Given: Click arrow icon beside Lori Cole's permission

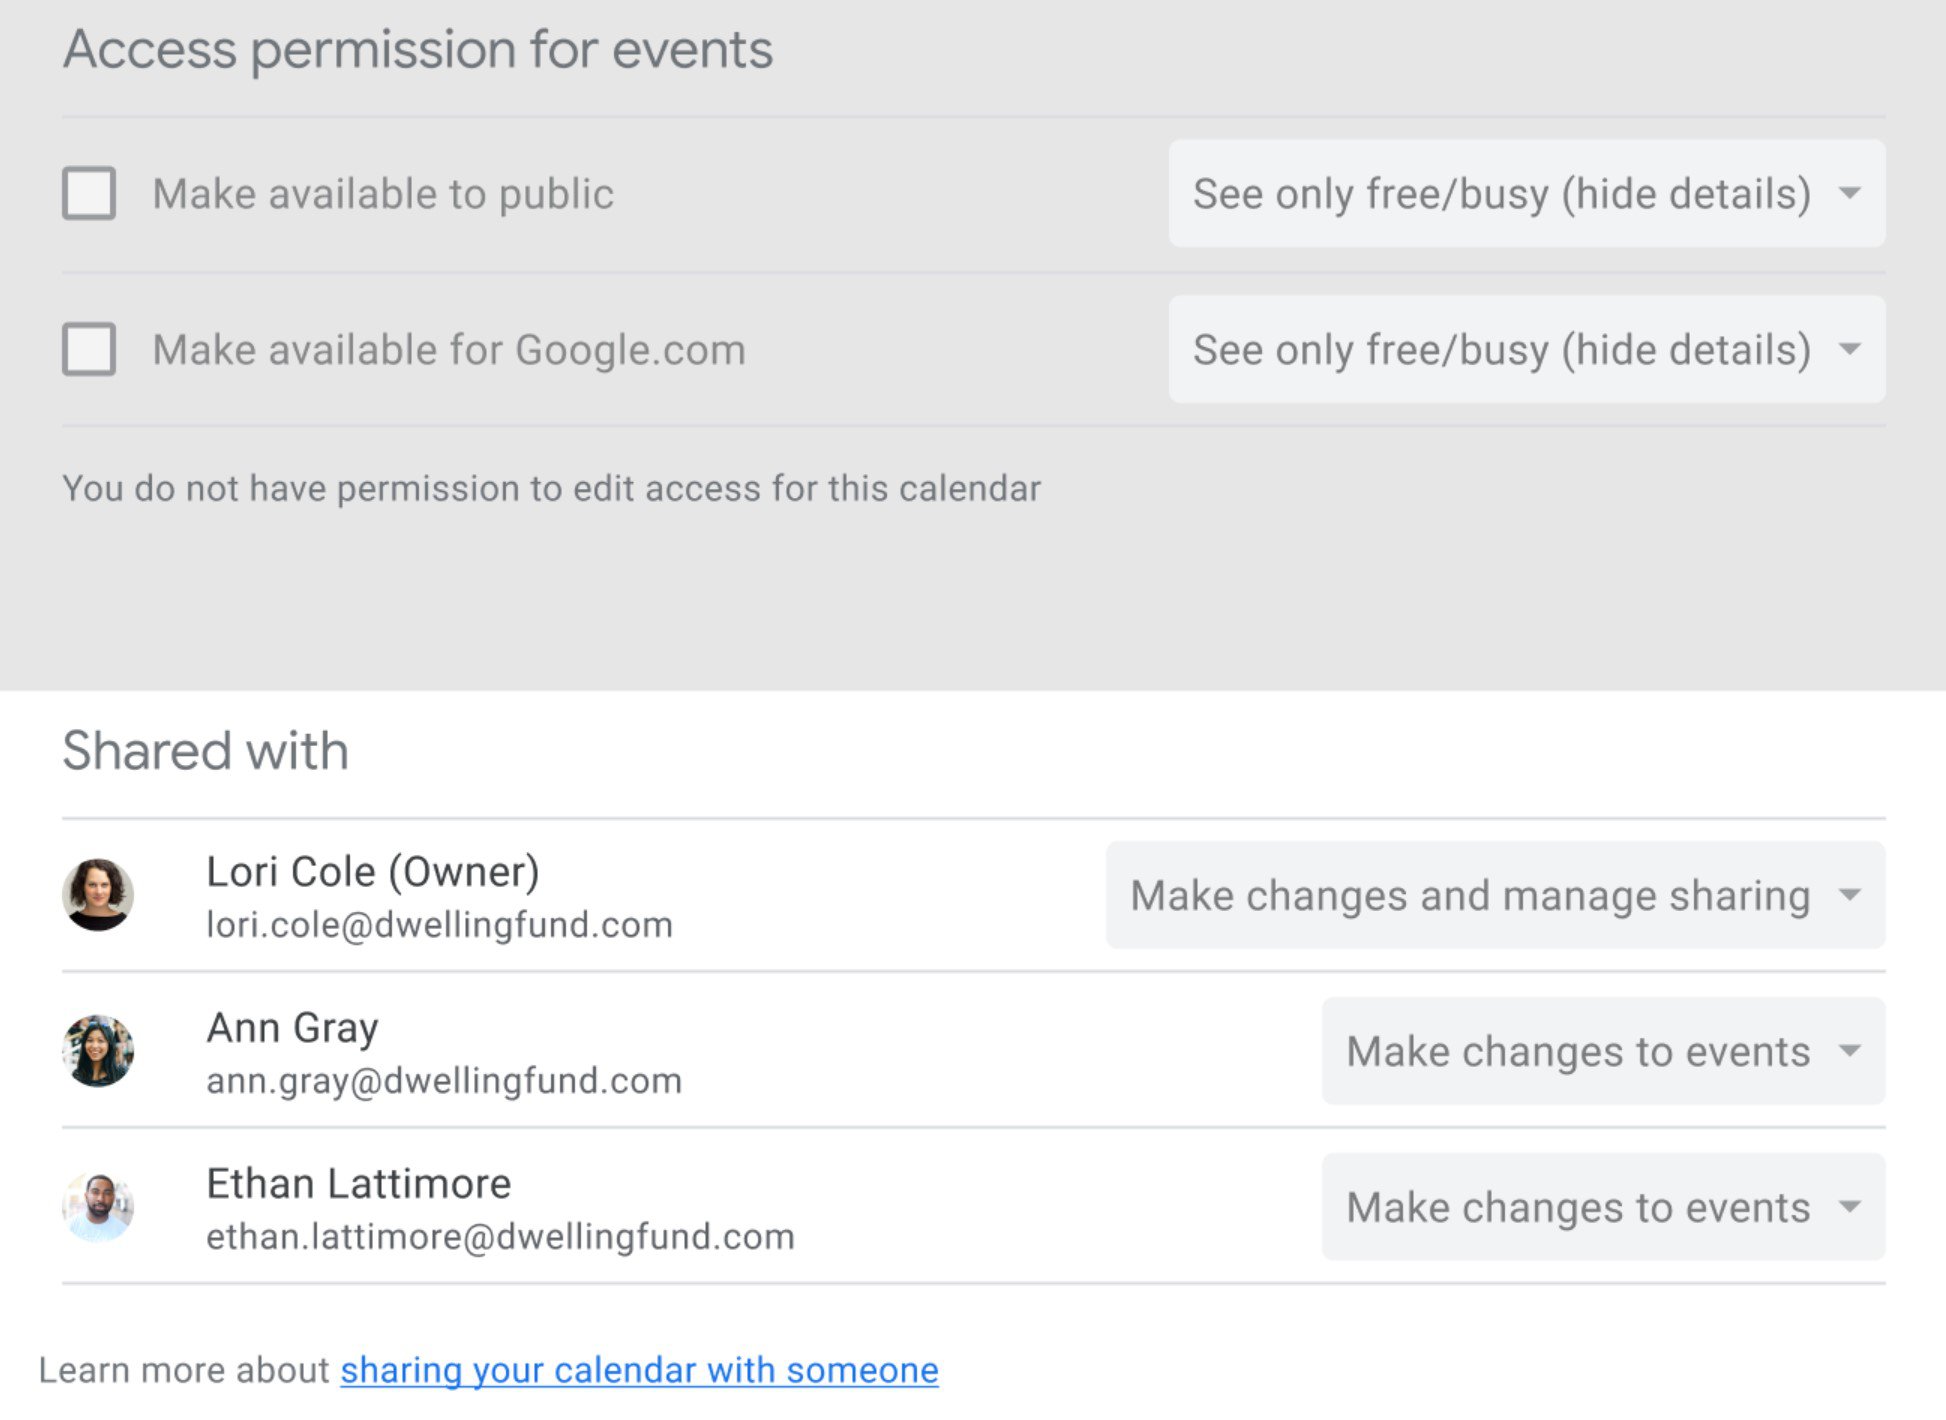Looking at the screenshot, I should click(1850, 895).
